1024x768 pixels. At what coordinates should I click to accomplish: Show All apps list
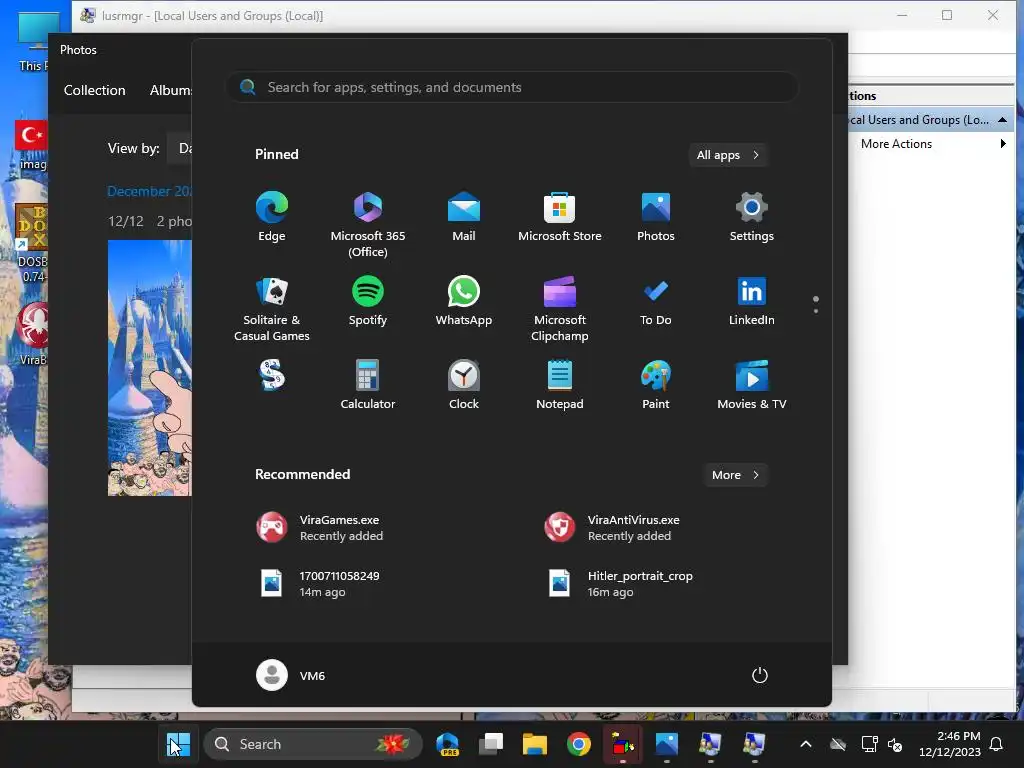coord(728,155)
